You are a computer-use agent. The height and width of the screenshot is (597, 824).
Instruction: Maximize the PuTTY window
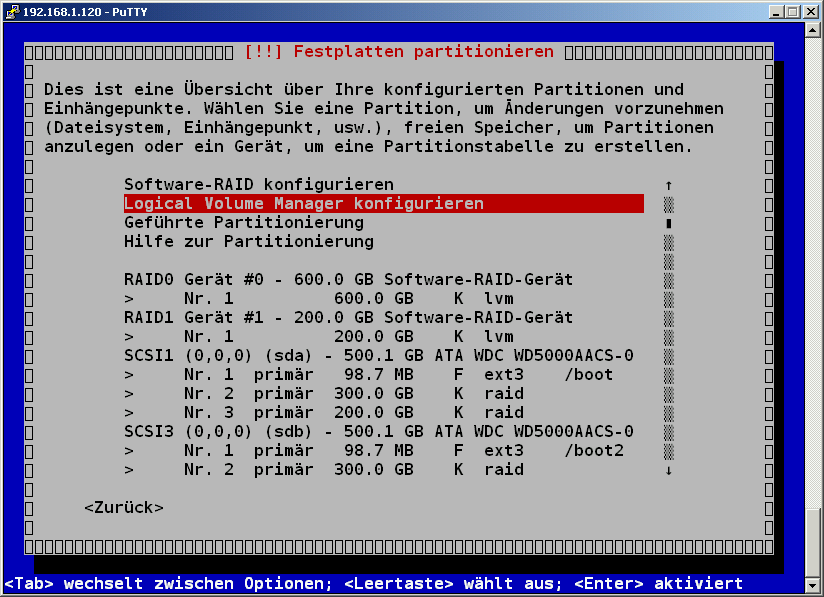click(792, 12)
